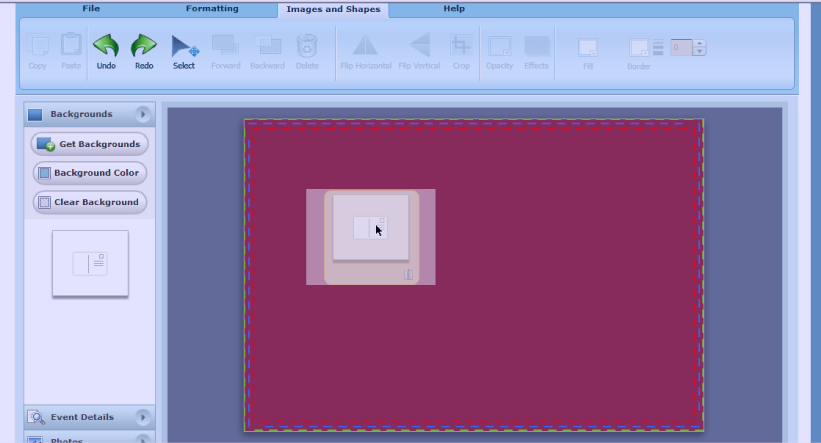Image resolution: width=821 pixels, height=443 pixels.
Task: Bring object Forward
Action: [x=226, y=52]
